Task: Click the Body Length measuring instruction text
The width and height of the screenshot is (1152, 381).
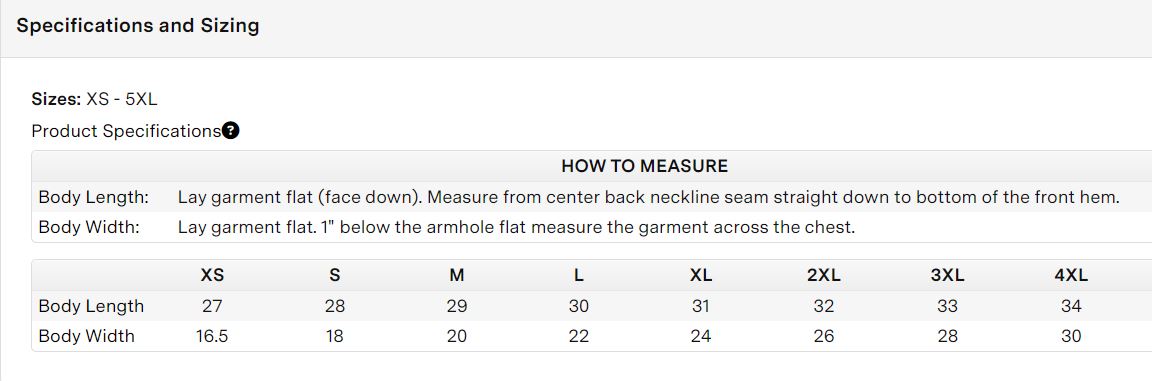Action: coord(649,197)
